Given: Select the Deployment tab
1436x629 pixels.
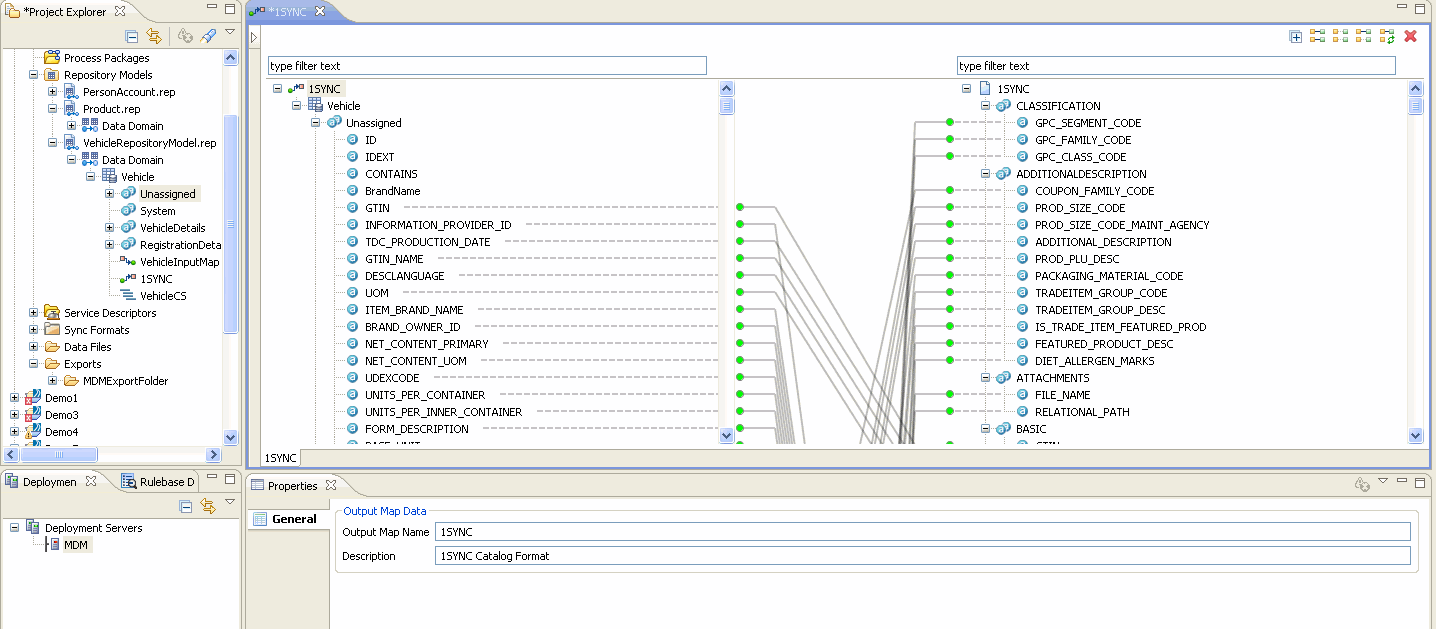Looking at the screenshot, I should click(50, 482).
